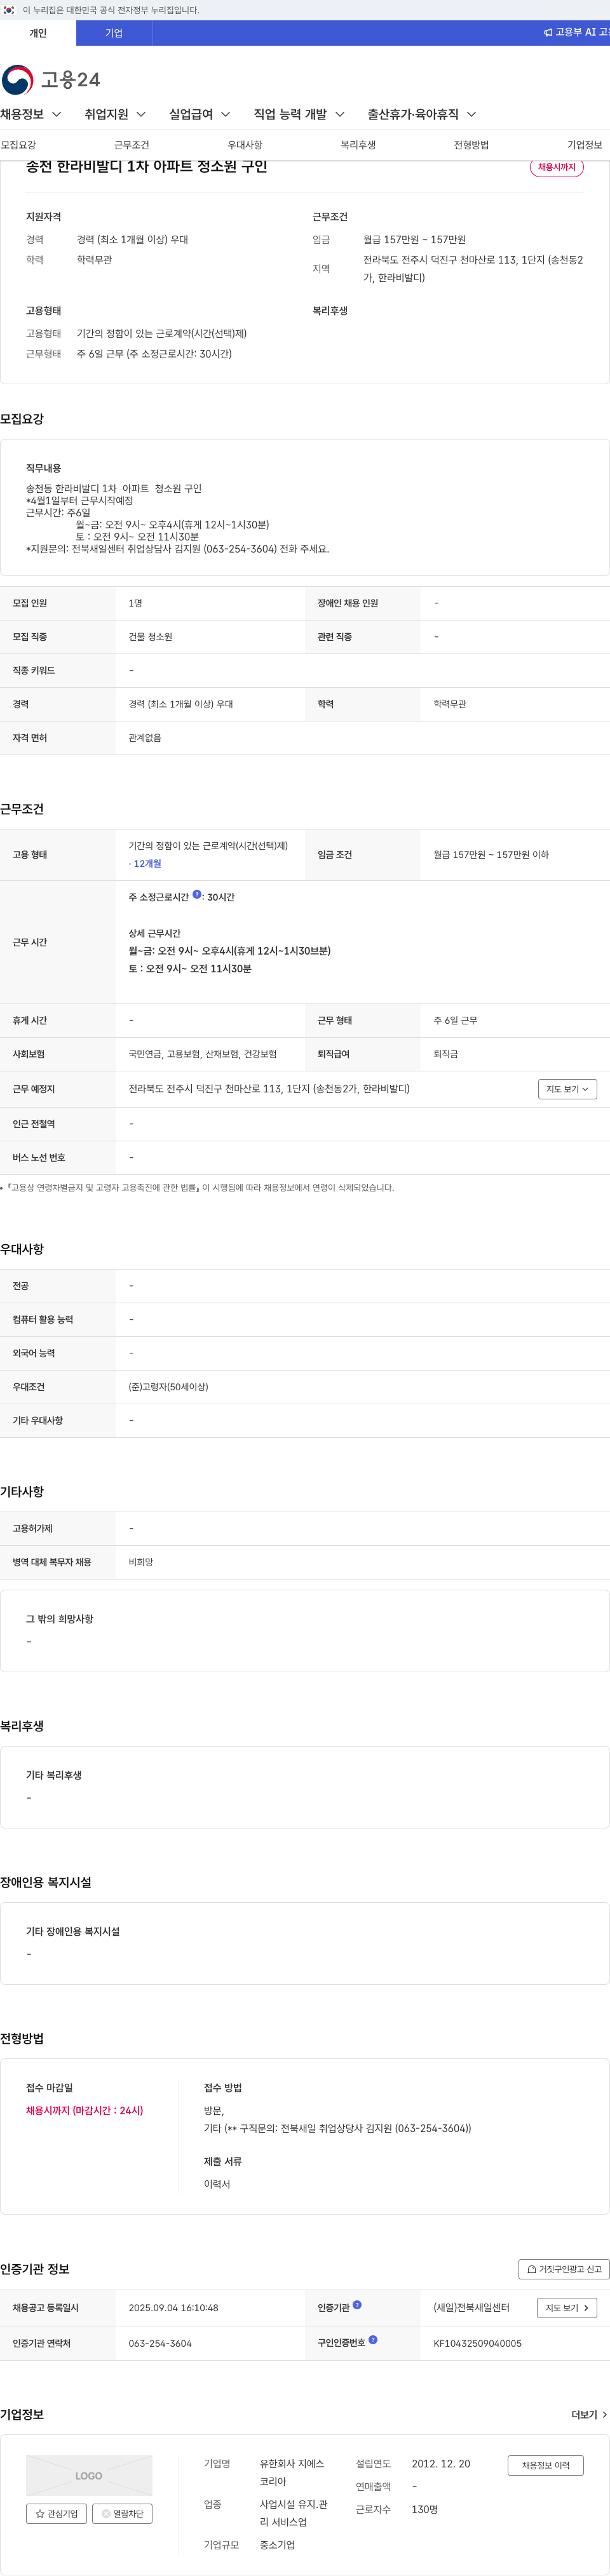The height and width of the screenshot is (2576, 610).
Task: Open 더보기 in 기업정보 section
Action: pyautogui.click(x=589, y=2415)
